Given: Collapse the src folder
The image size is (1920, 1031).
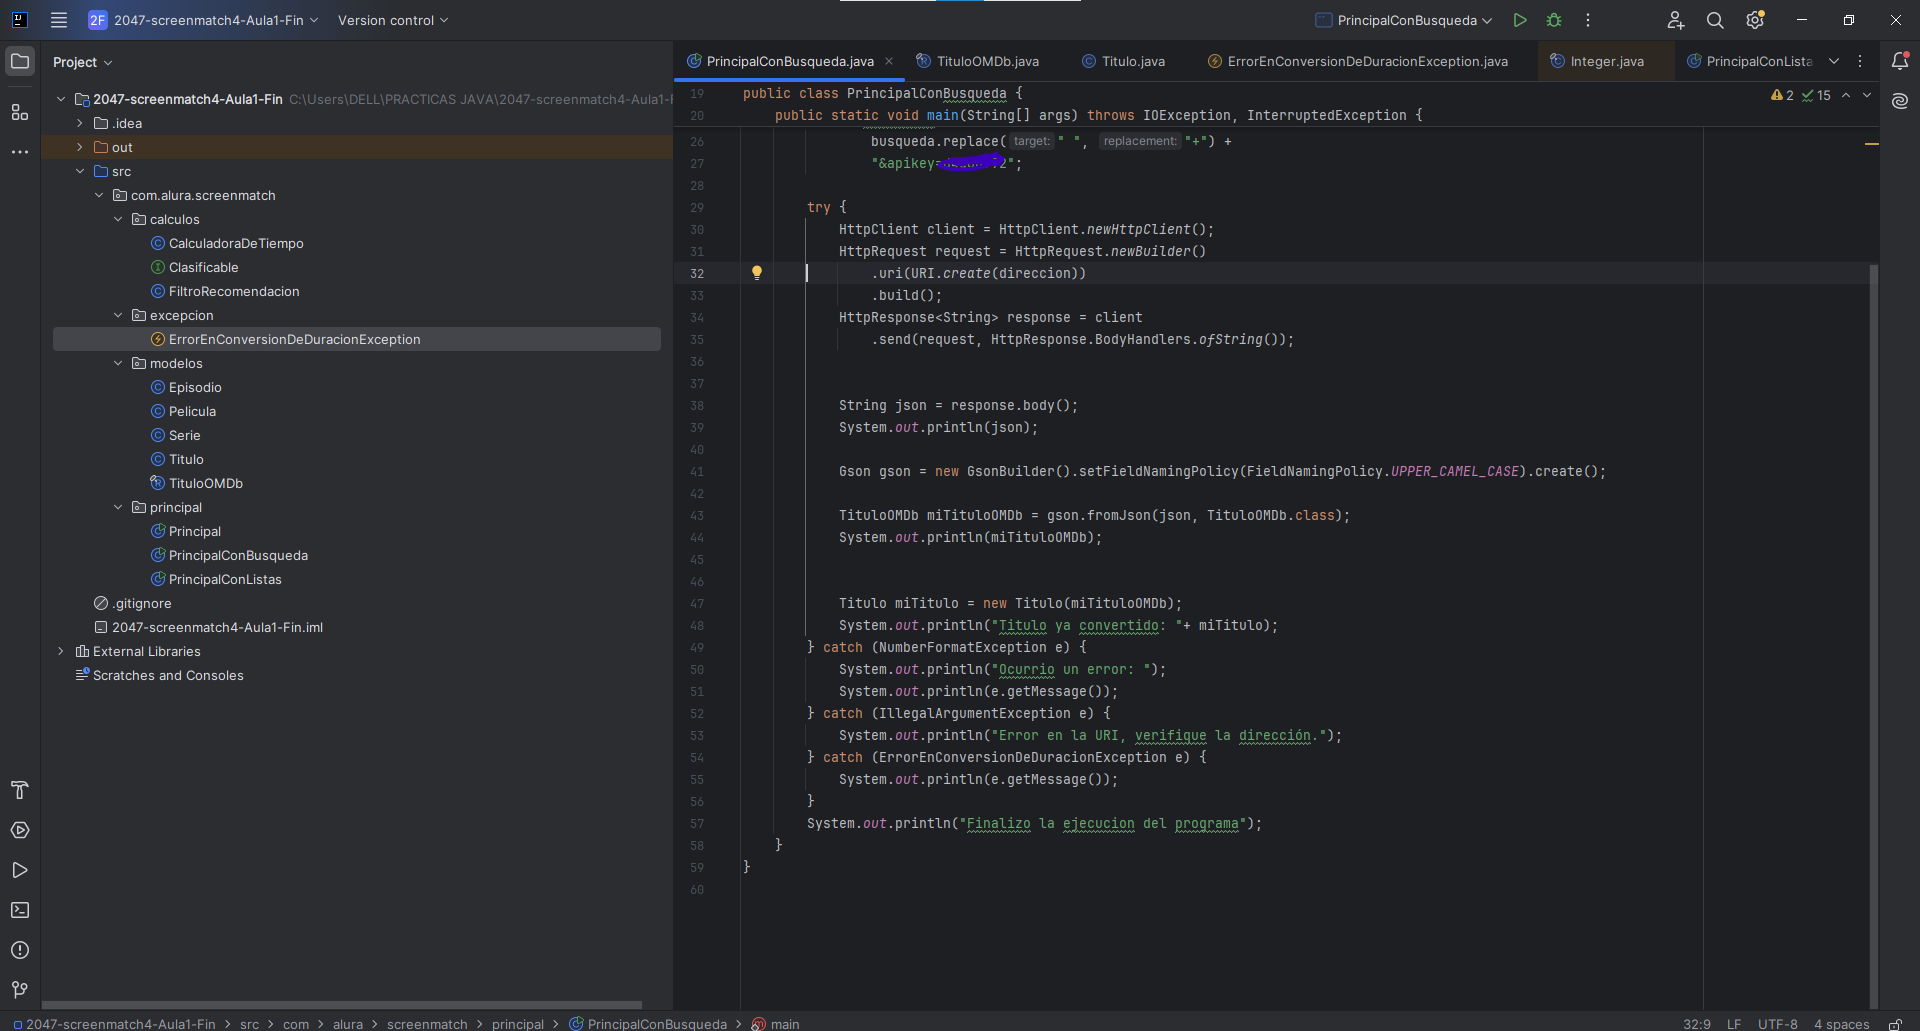Looking at the screenshot, I should [80, 171].
